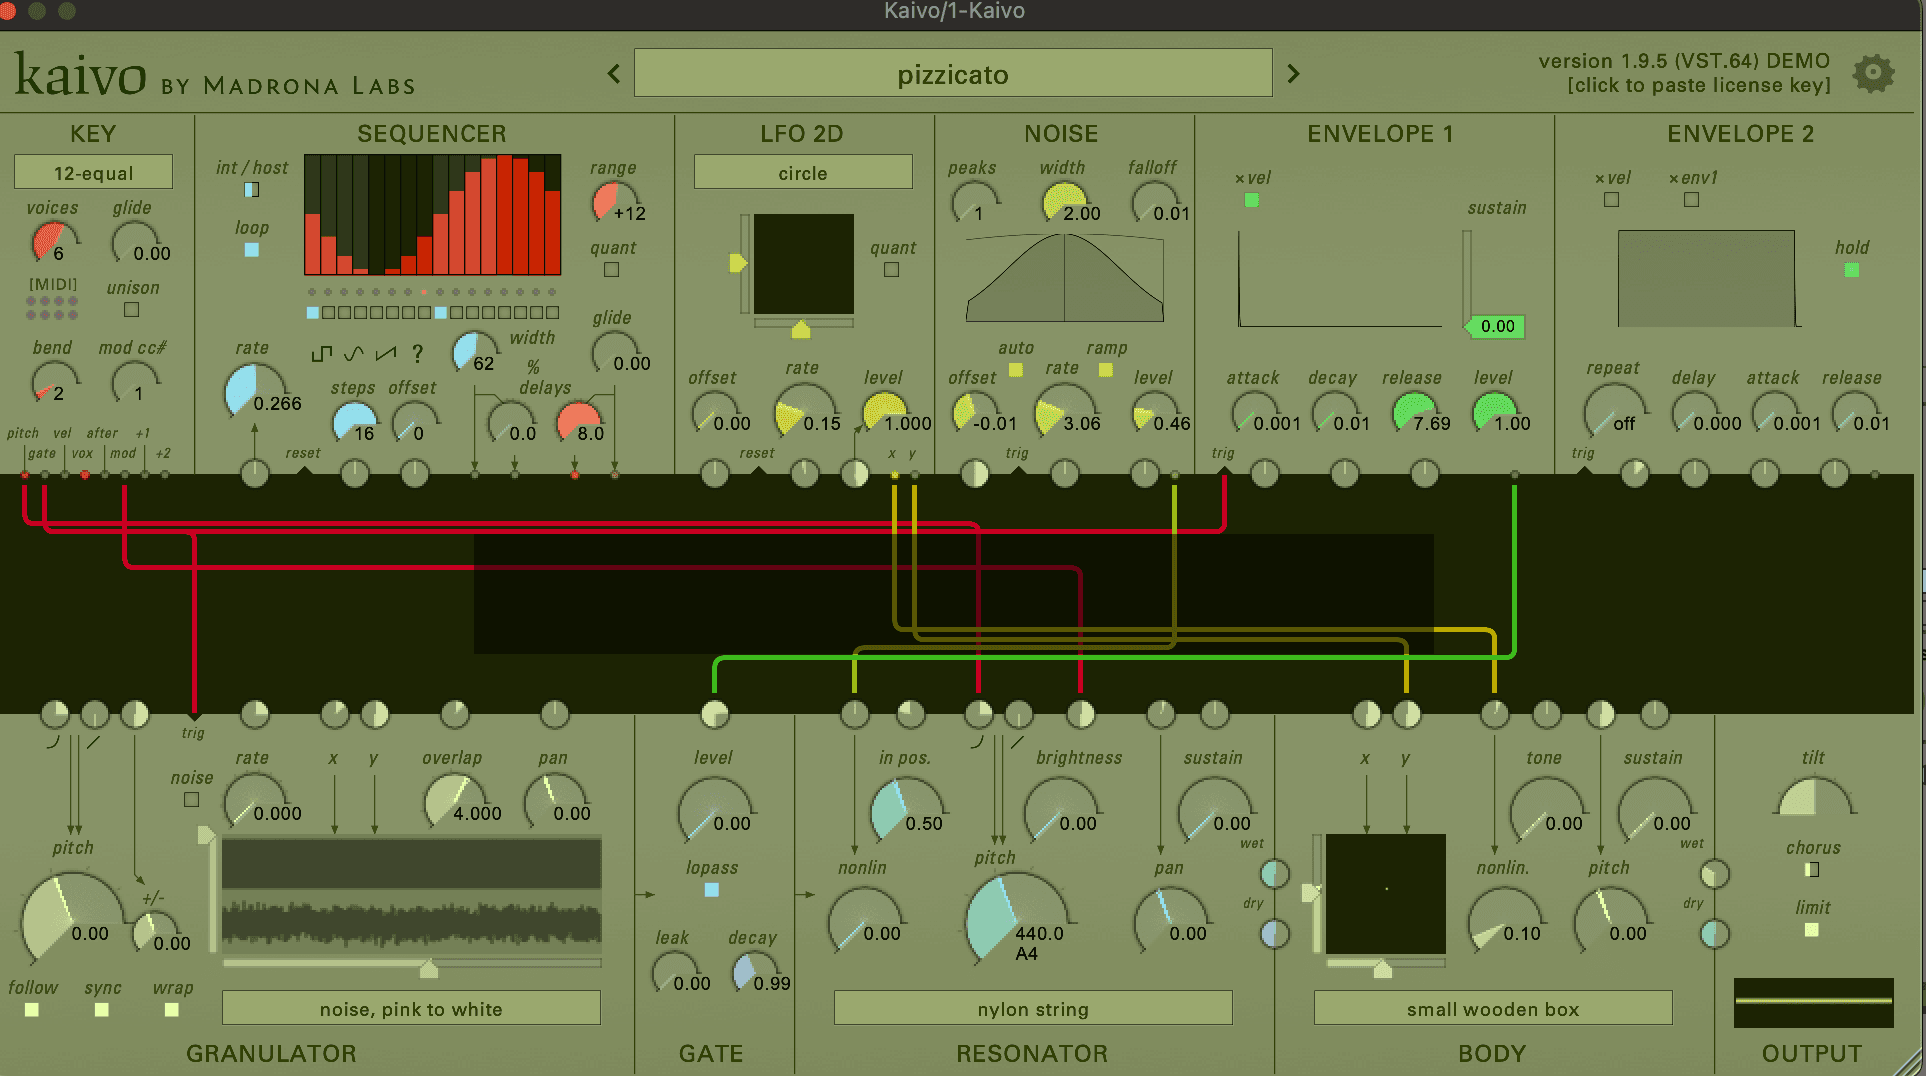Toggle the sequencer loop switch
This screenshot has height=1076, width=1926.
(252, 250)
